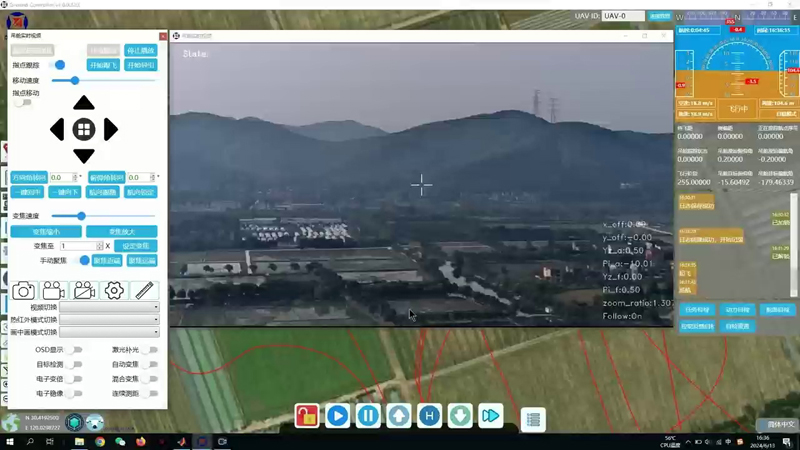Viewport: 800px width, 450px height.
Task: Click the hexagon cube icon bottom-left
Action: coord(74,422)
